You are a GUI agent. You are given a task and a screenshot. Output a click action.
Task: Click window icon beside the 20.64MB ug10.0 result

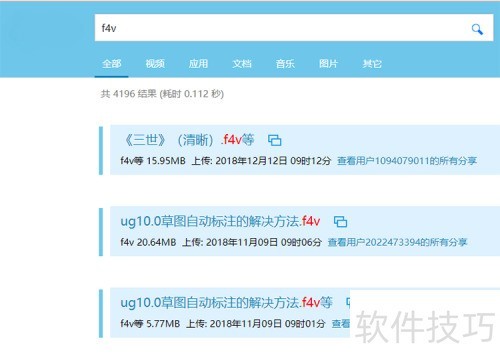340,222
